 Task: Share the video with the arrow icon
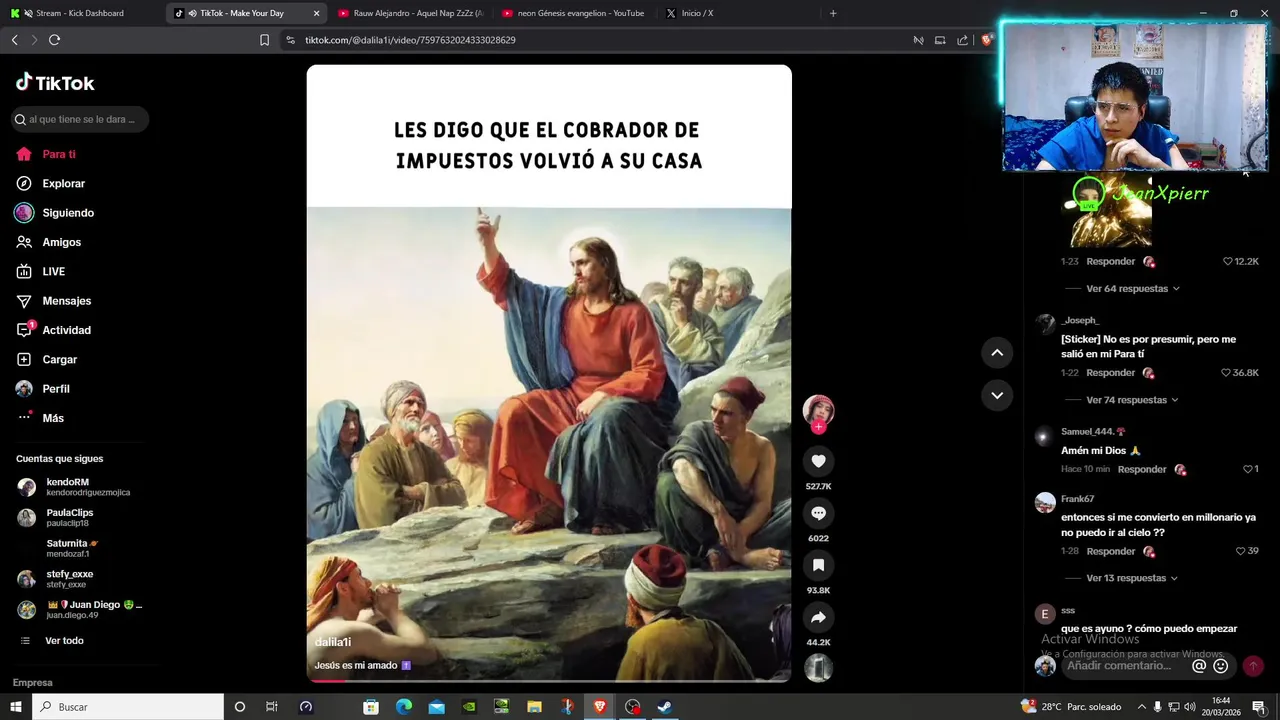818,617
